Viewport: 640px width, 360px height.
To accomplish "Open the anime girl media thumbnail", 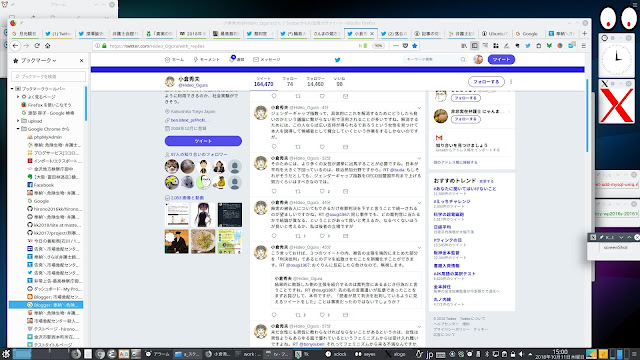I will point(203,214).
